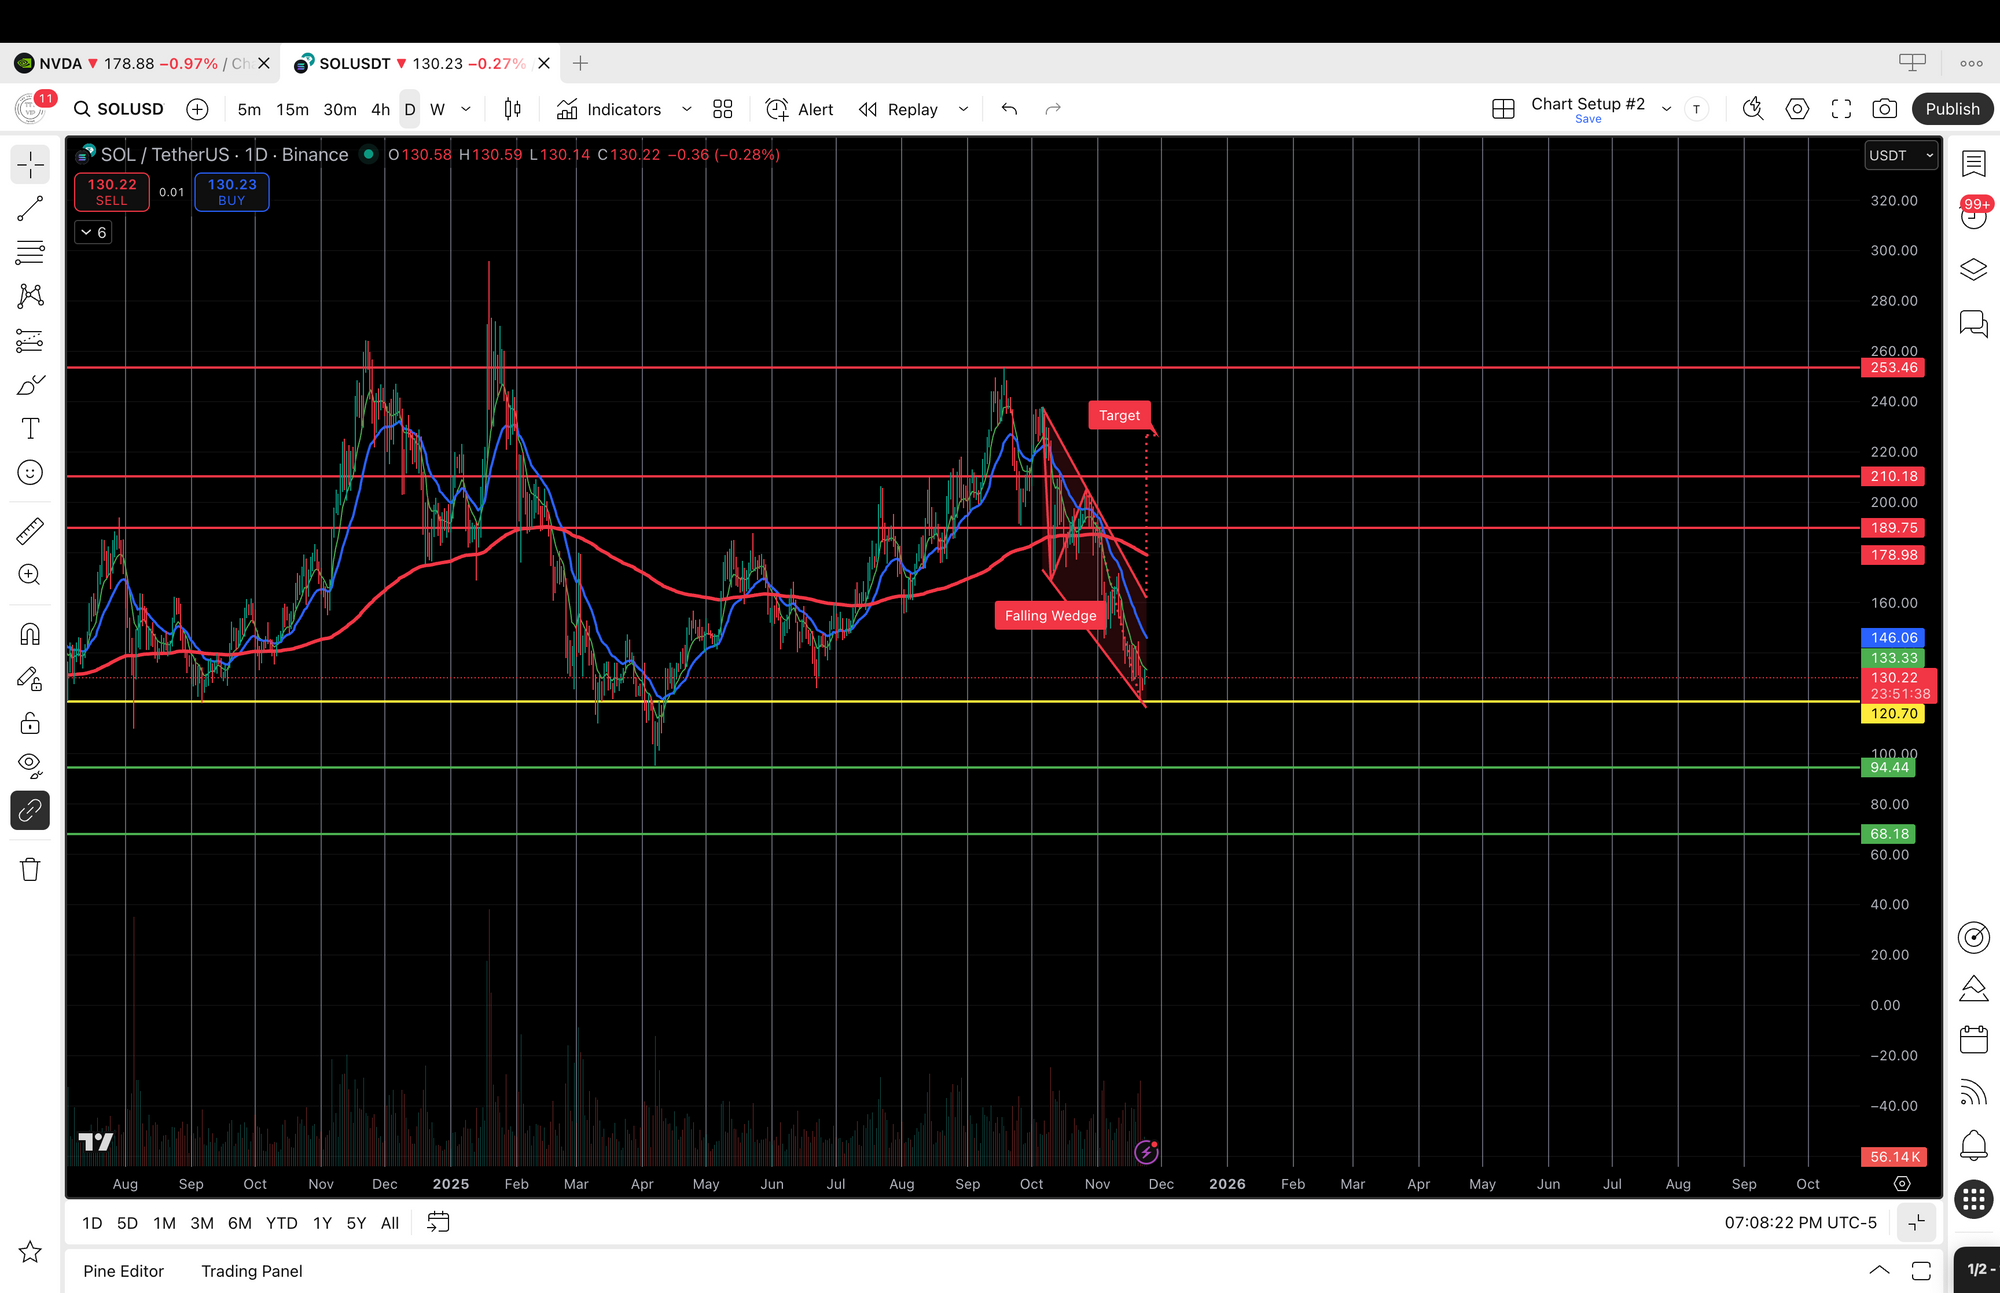Select the Fibonacci retracement tool
Screen dimensions: 2000x1293
pyautogui.click(x=30, y=252)
